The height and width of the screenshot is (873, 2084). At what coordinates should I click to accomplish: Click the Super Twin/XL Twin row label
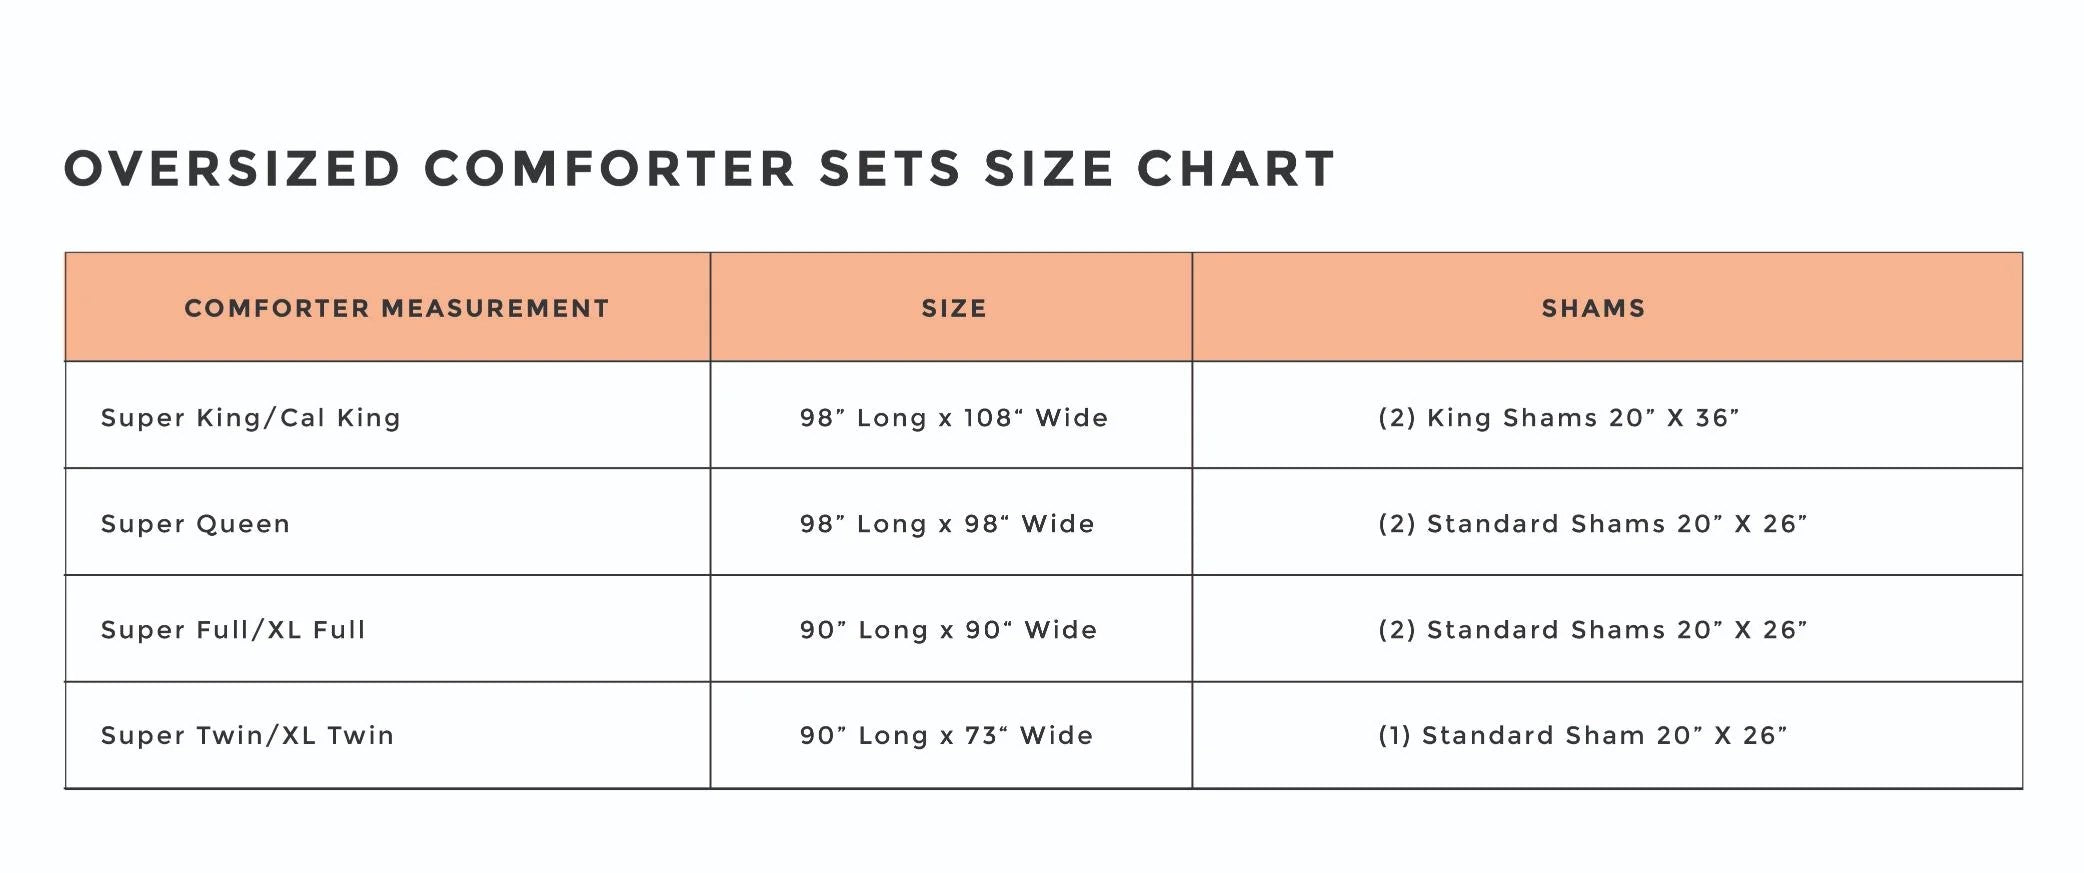[248, 736]
